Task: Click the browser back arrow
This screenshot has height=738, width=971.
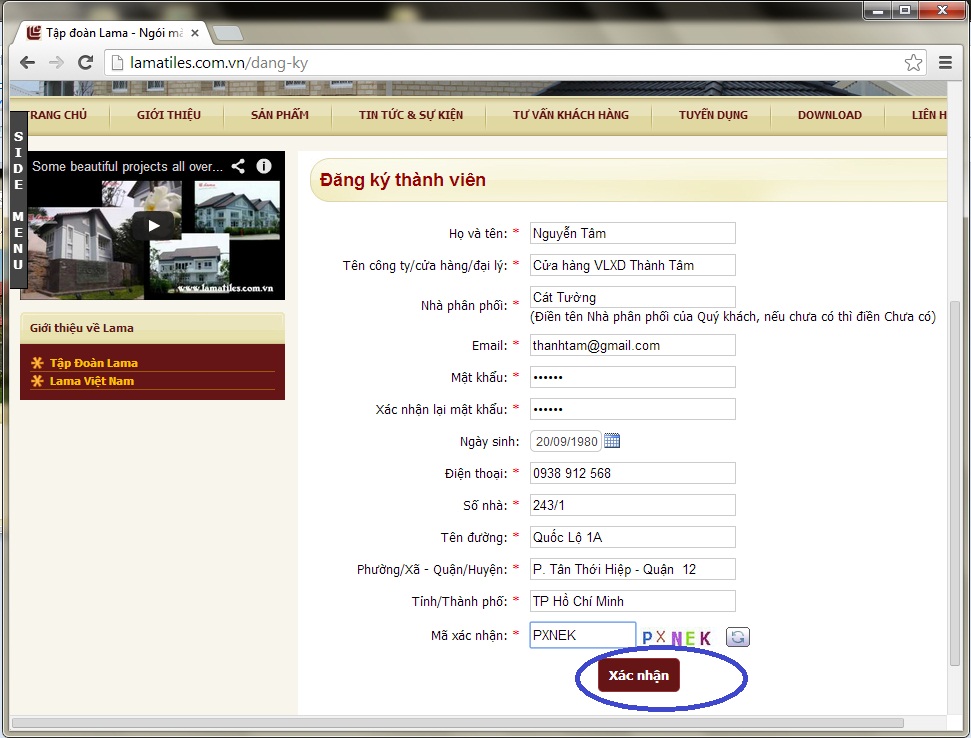Action: [27, 63]
